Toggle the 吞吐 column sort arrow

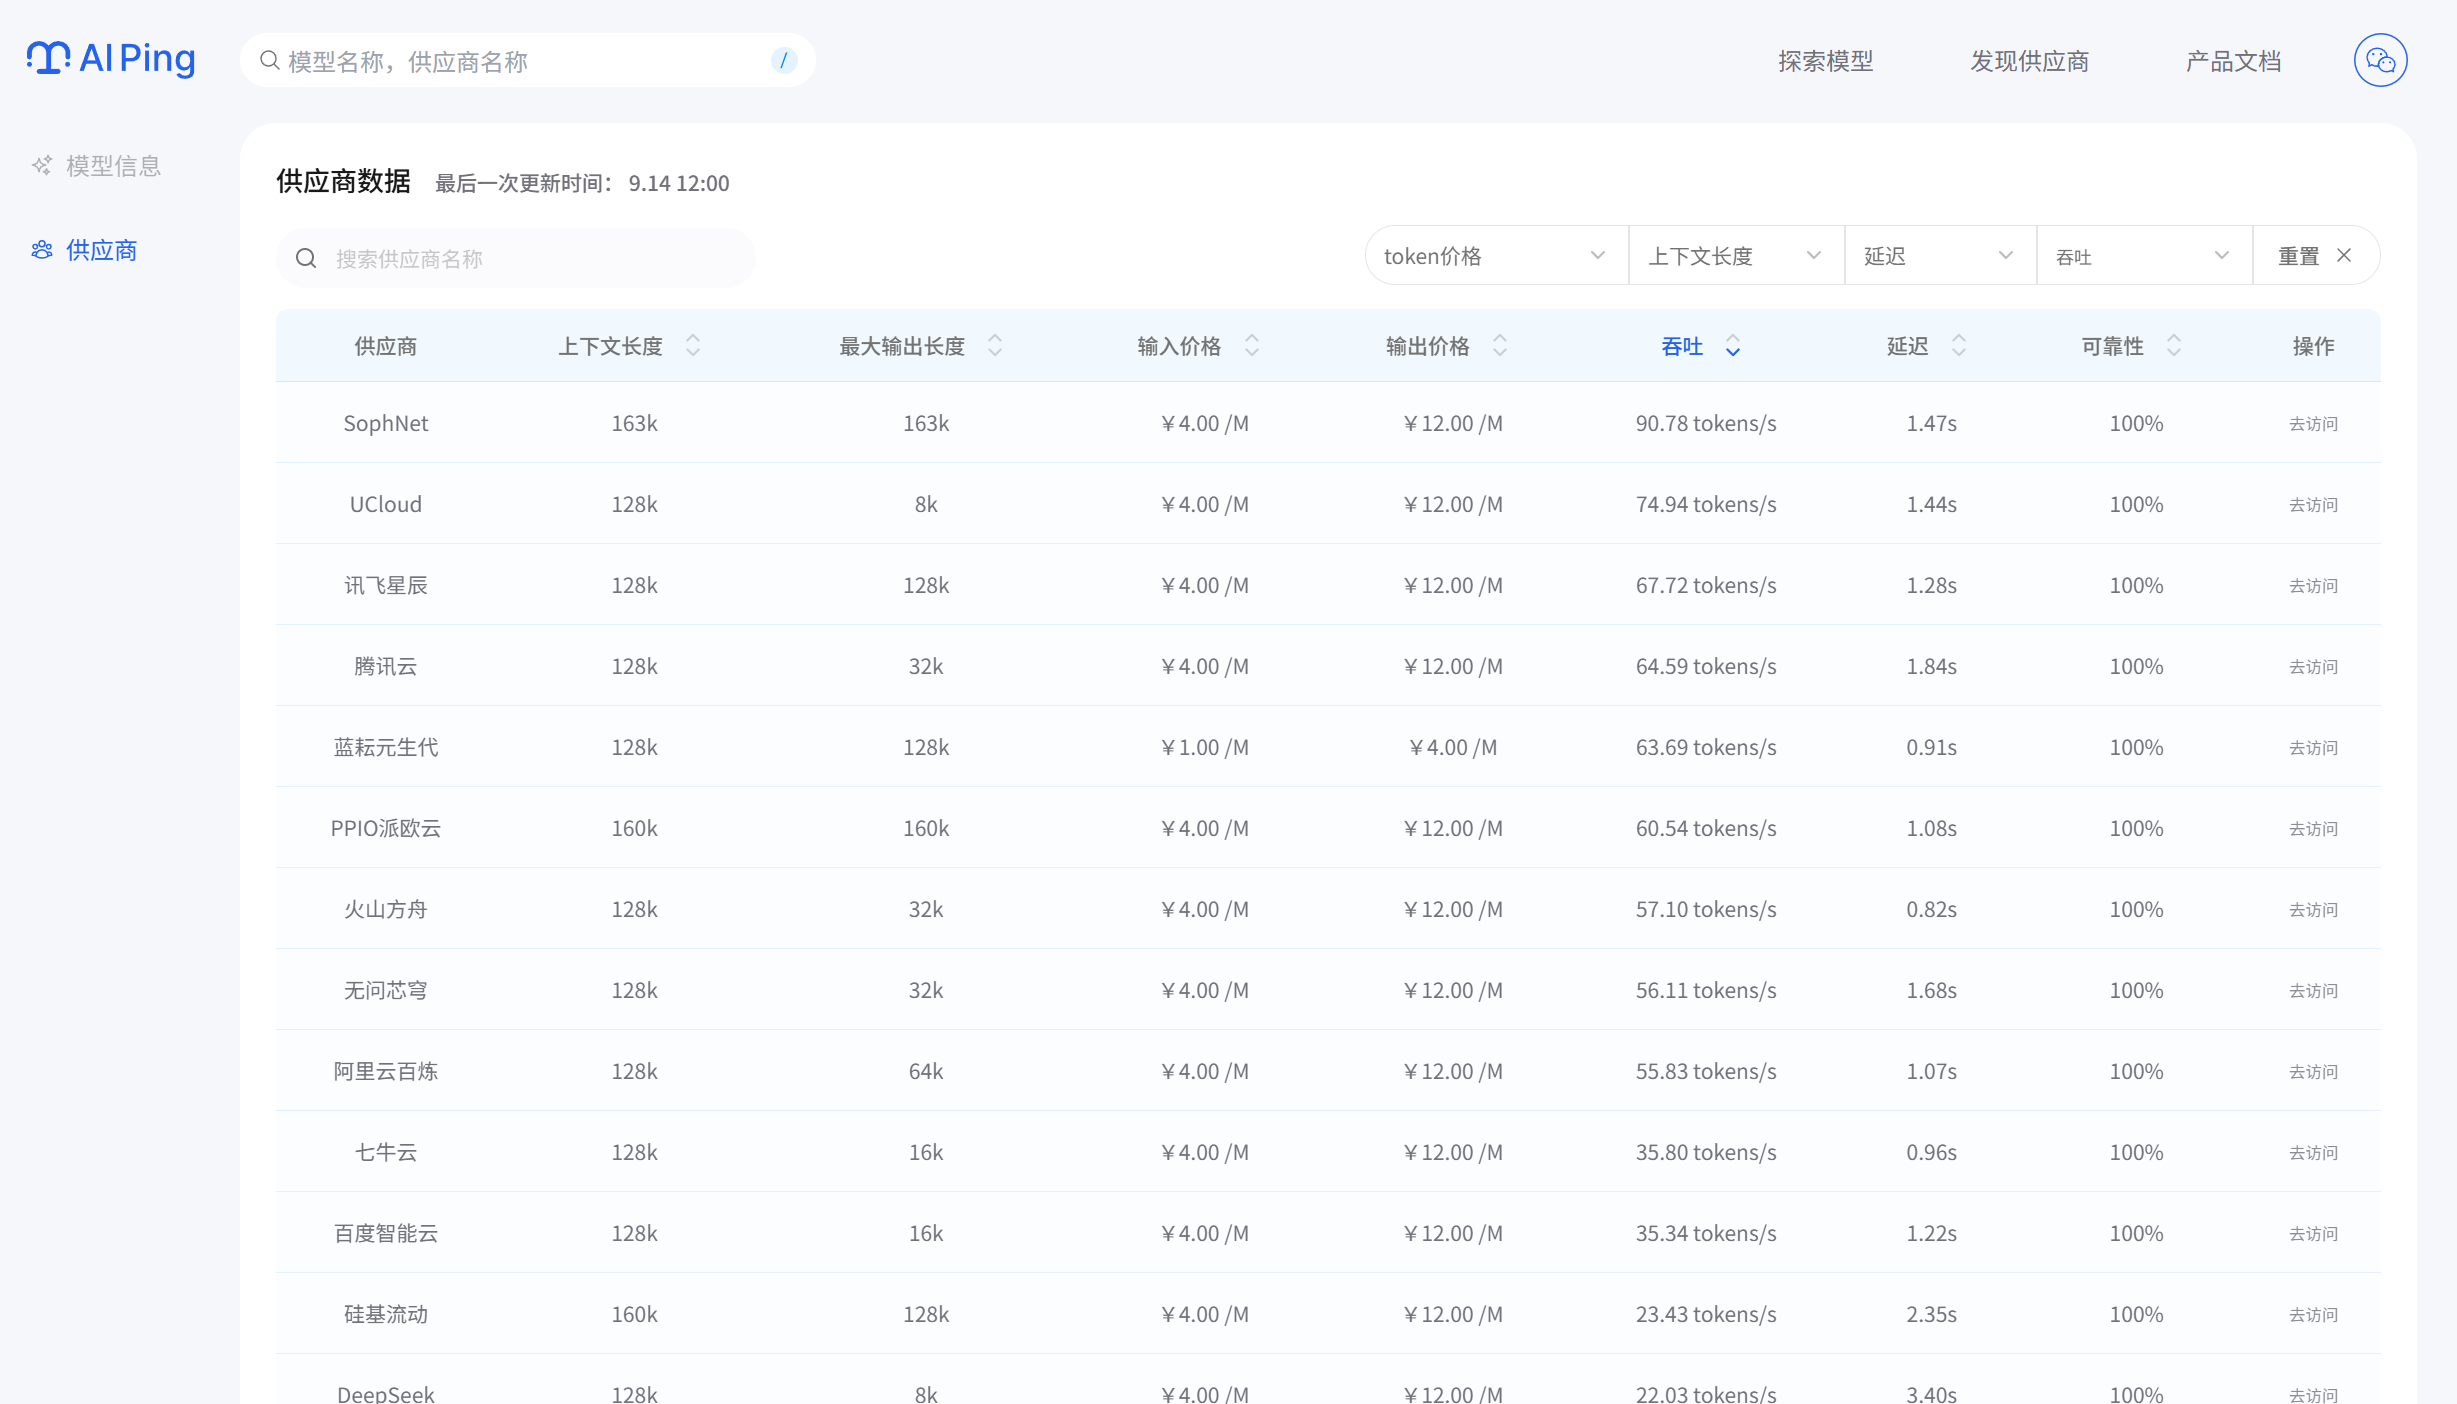1733,346
